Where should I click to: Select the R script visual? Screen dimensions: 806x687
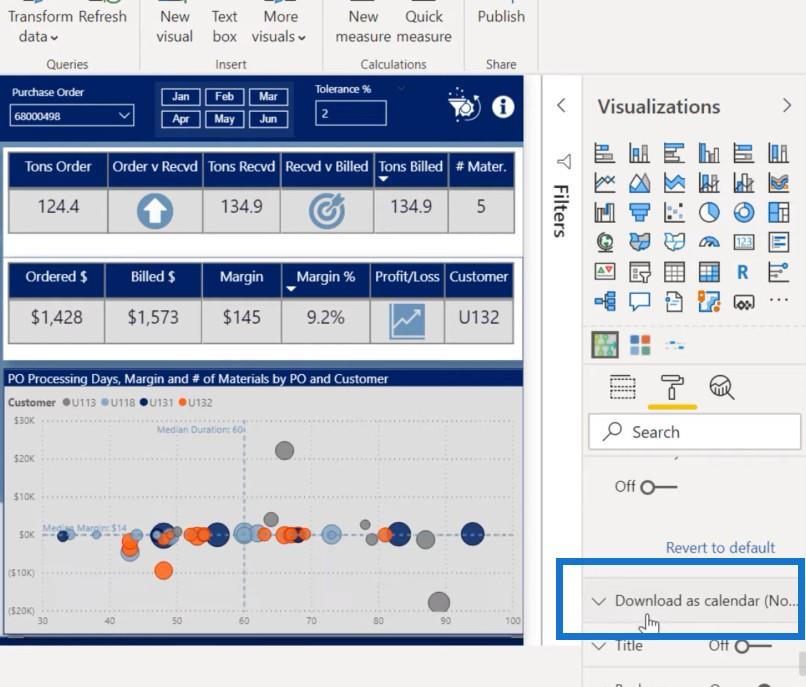pyautogui.click(x=743, y=272)
